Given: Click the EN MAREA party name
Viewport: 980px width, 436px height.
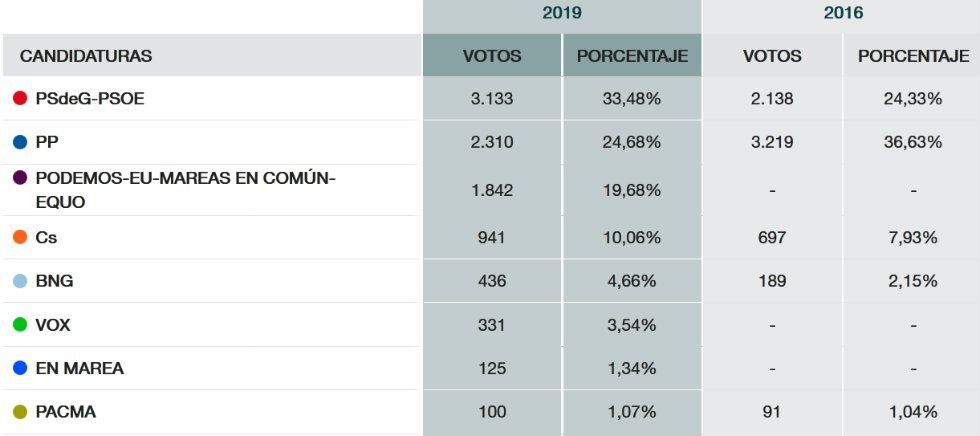Looking at the screenshot, I should pyautogui.click(x=80, y=368).
